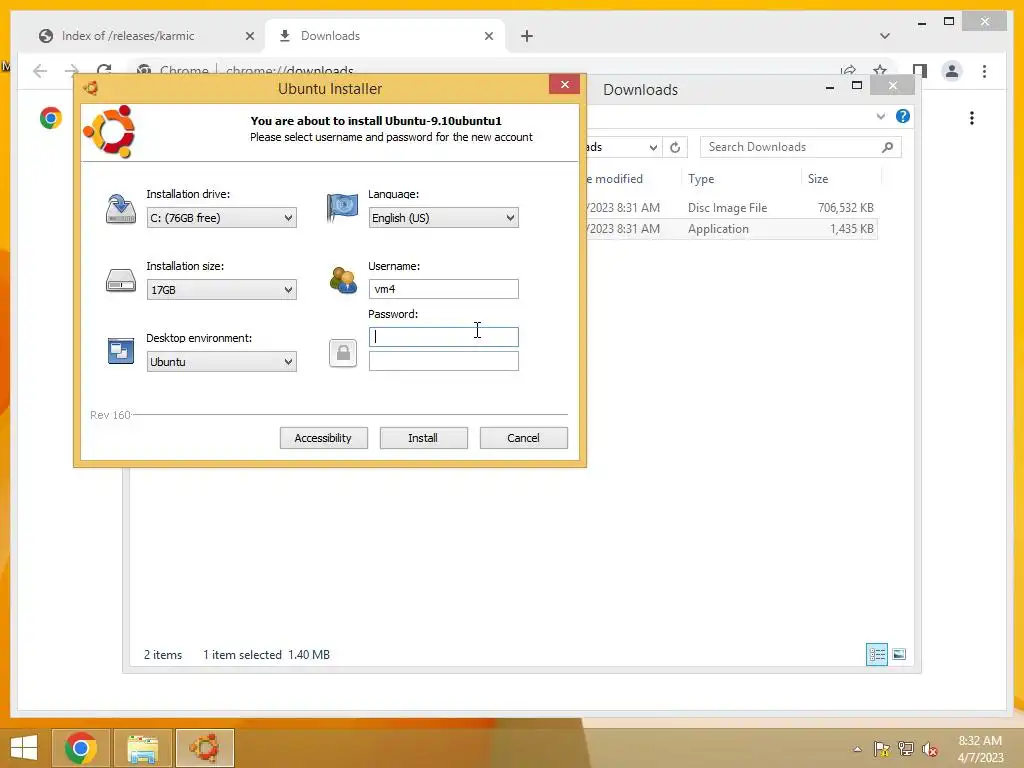This screenshot has width=1024, height=768.
Task: Click the Ubuntu installer taskbar button
Action: point(205,748)
